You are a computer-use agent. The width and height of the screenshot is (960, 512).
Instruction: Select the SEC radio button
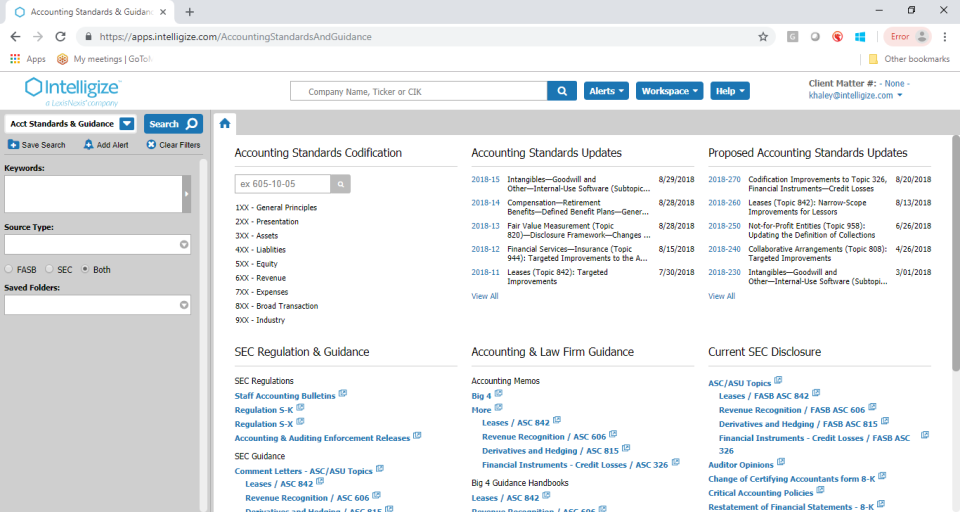tap(48, 269)
